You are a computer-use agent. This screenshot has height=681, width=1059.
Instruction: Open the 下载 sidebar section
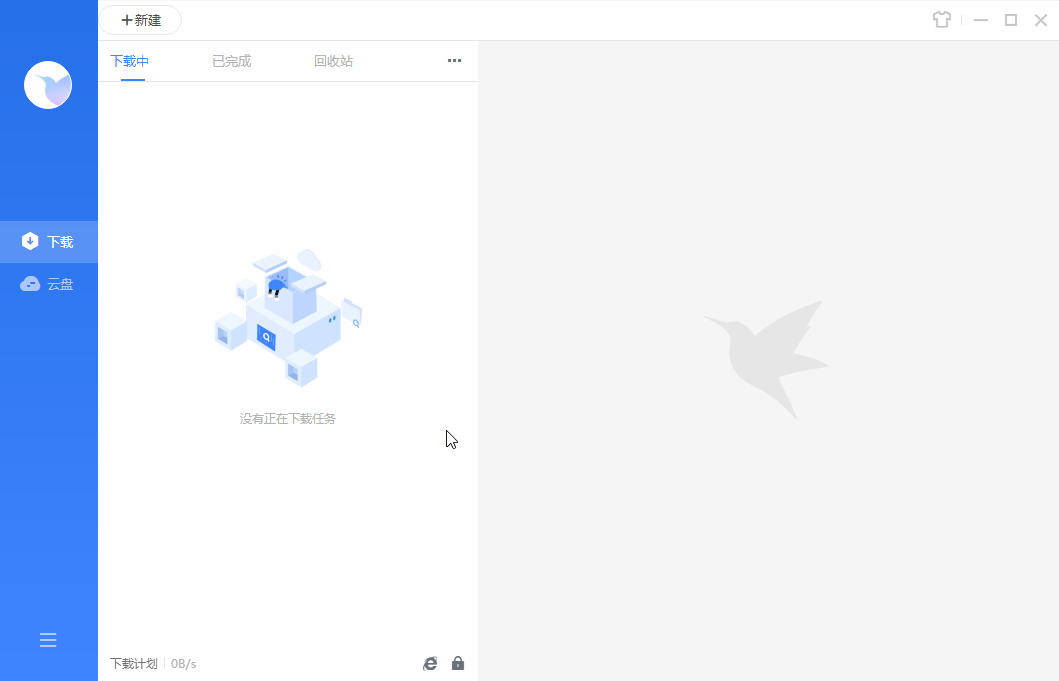[x=49, y=242]
